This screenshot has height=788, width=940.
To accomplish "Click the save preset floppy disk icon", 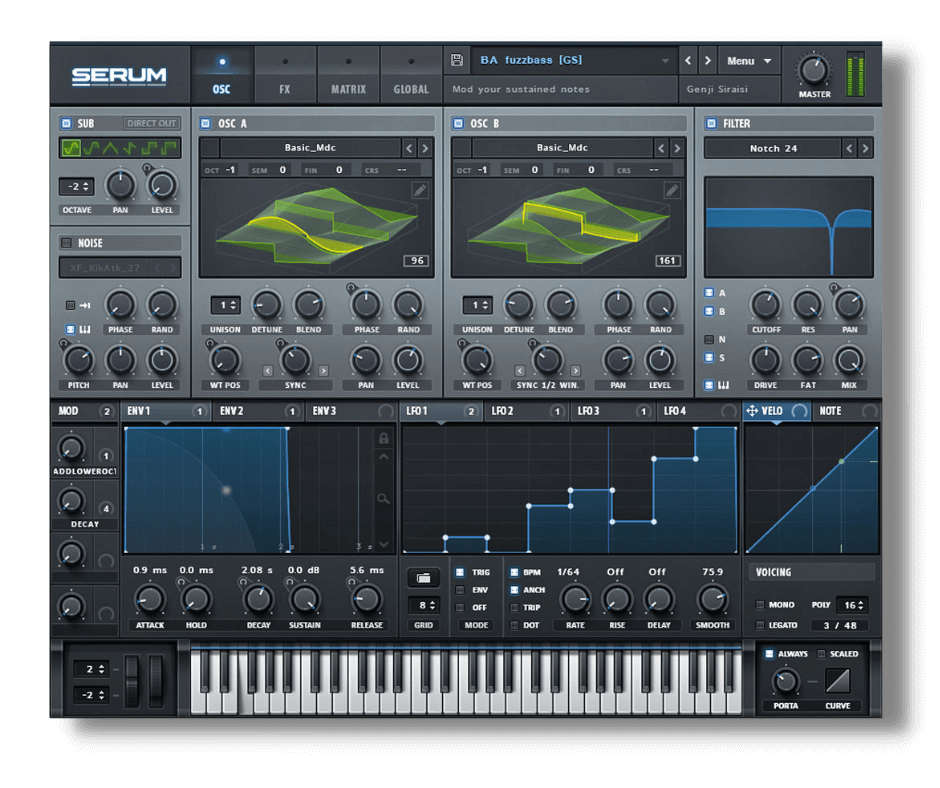I will tap(457, 61).
